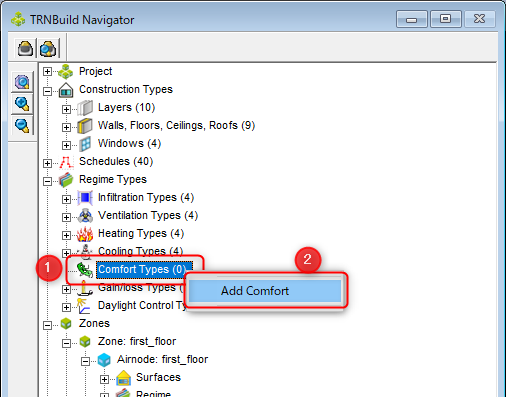Collapse the Construction Types node

point(47,91)
